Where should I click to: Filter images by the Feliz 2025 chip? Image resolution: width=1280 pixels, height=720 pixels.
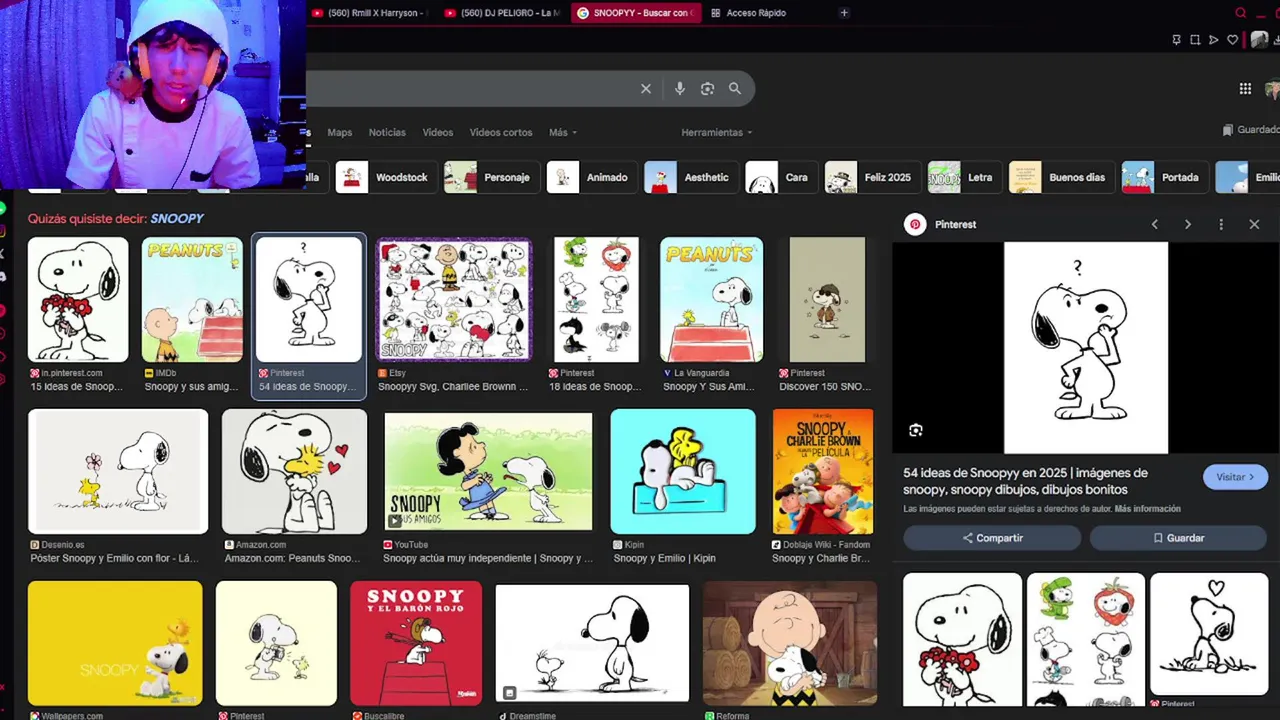point(871,177)
